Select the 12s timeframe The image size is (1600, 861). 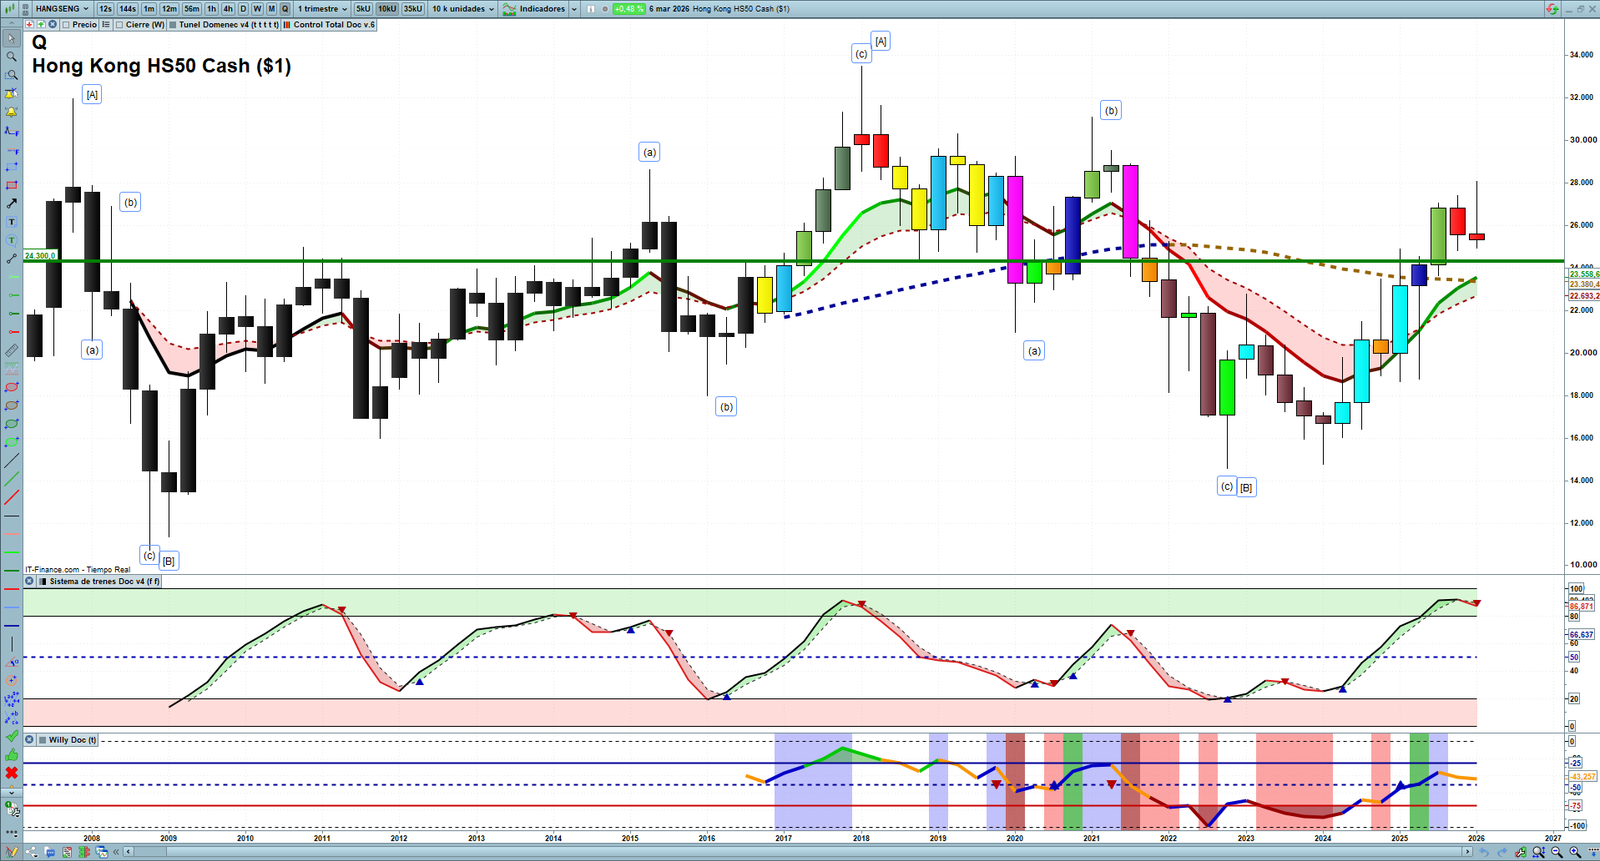[x=106, y=9]
